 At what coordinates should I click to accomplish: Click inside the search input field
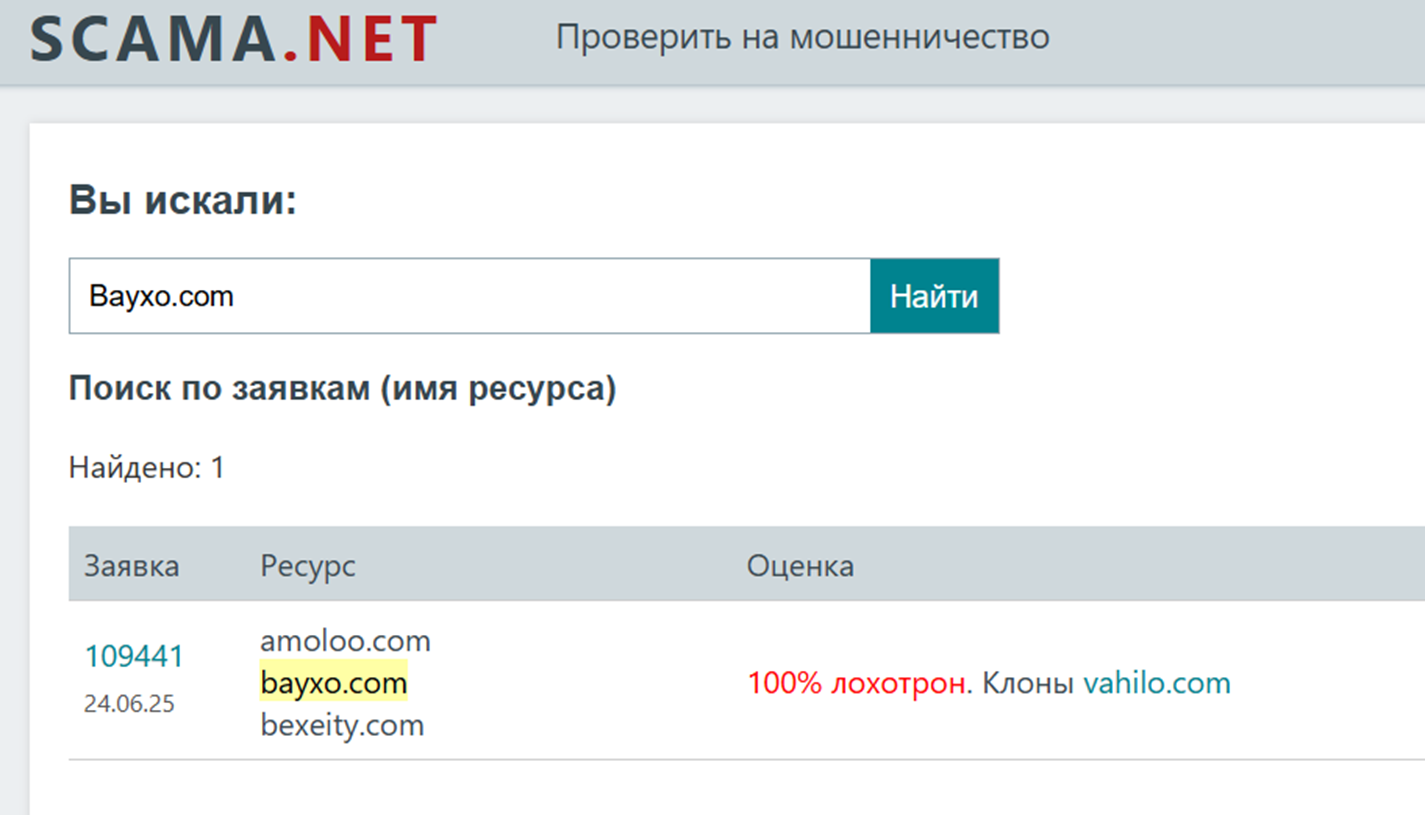coord(470,296)
